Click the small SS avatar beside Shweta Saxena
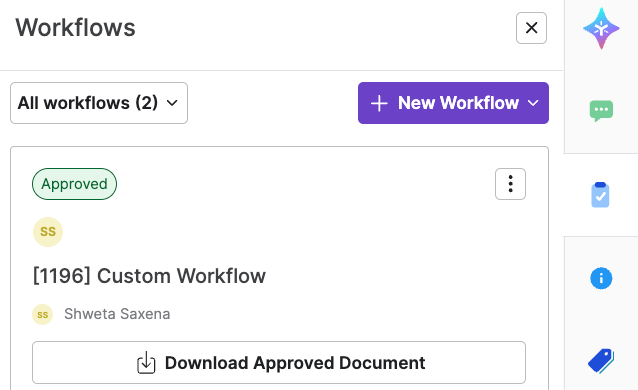Screen dimensions: 638x390 pos(43,315)
